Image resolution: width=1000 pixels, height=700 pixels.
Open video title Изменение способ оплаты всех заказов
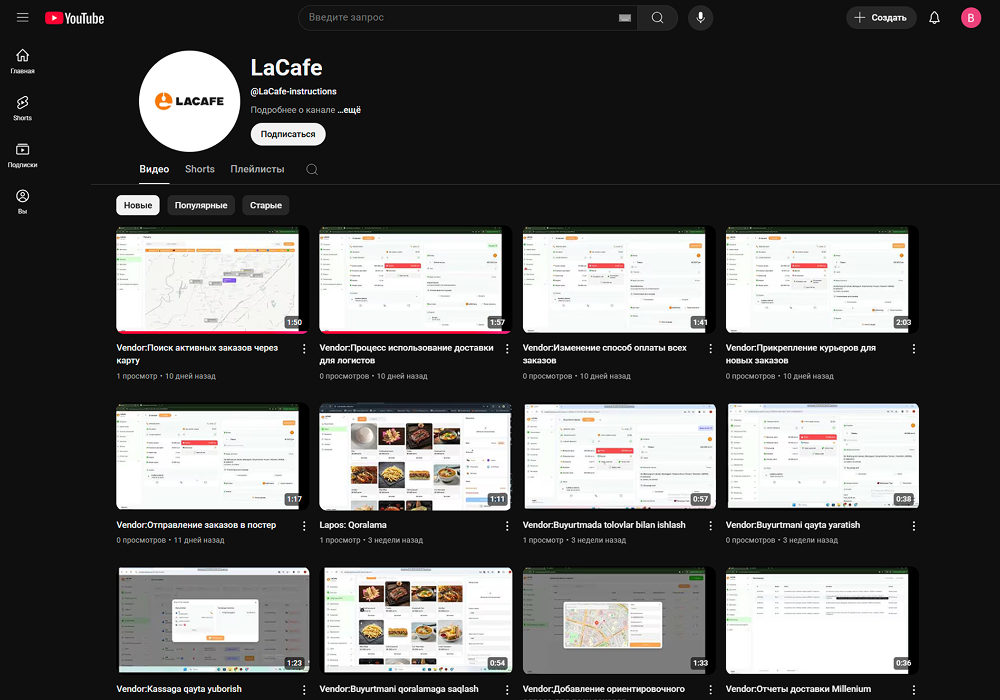pos(605,354)
